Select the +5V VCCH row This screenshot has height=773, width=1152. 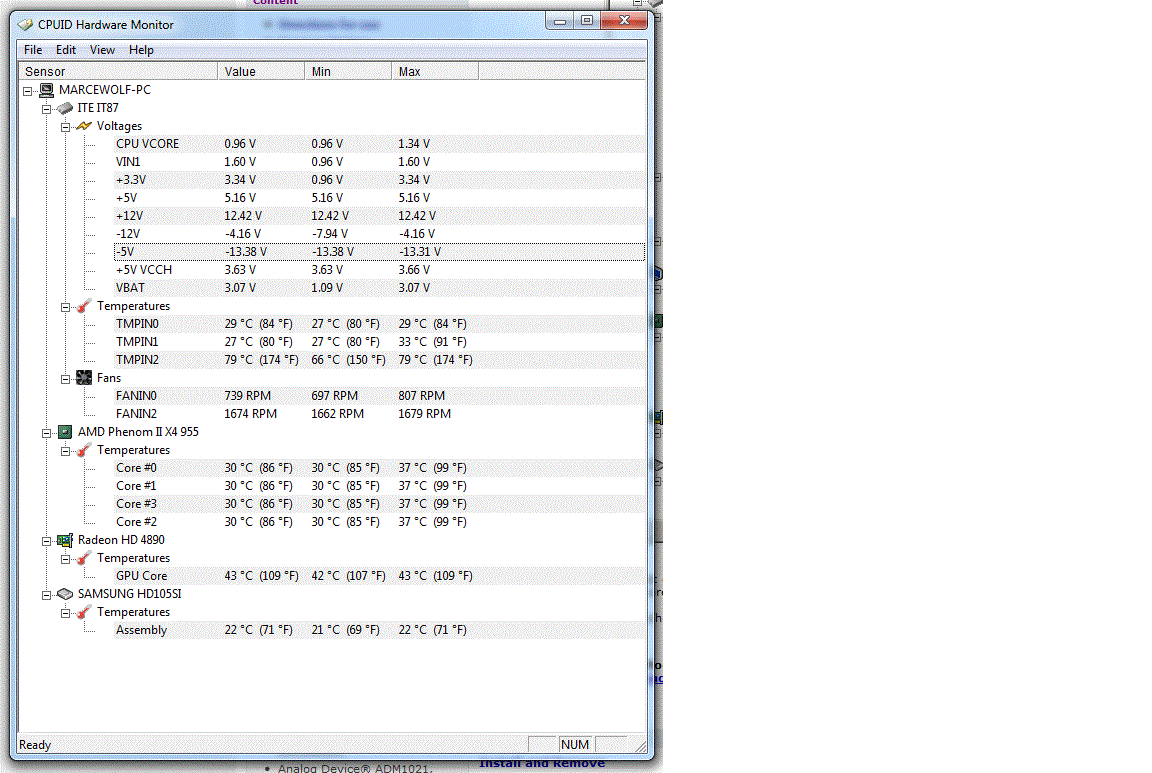380,270
